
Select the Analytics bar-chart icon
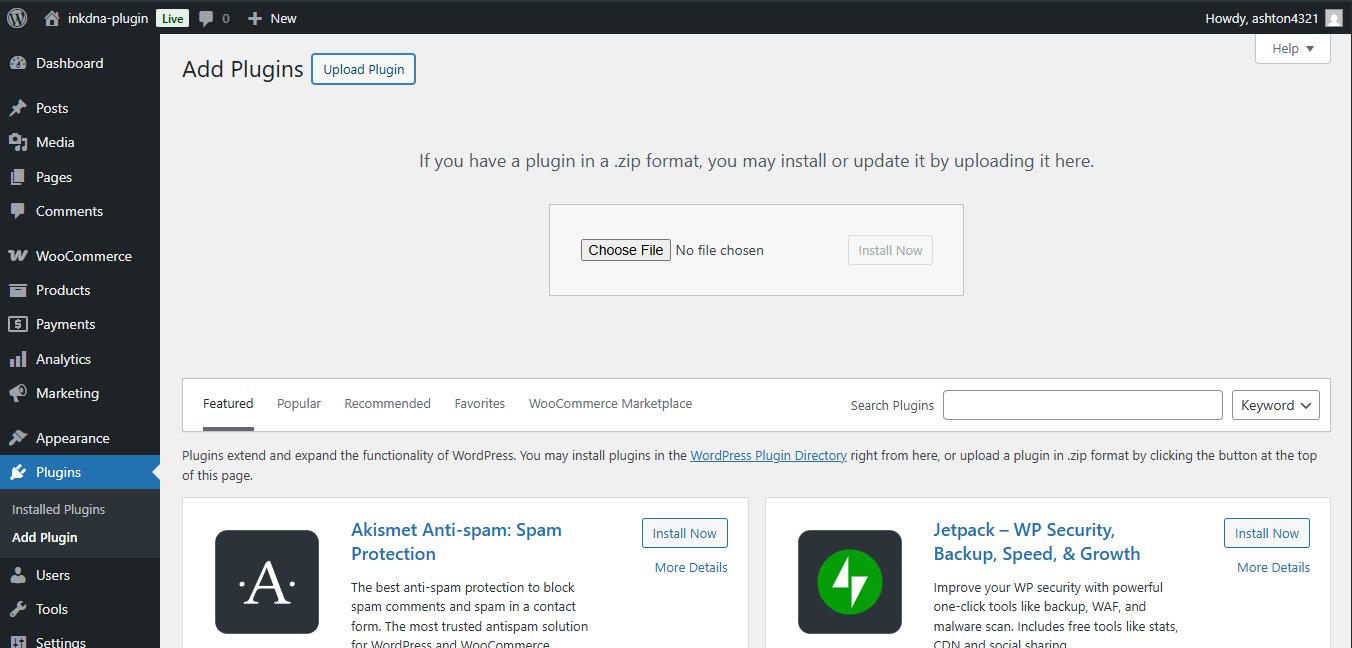(20, 358)
